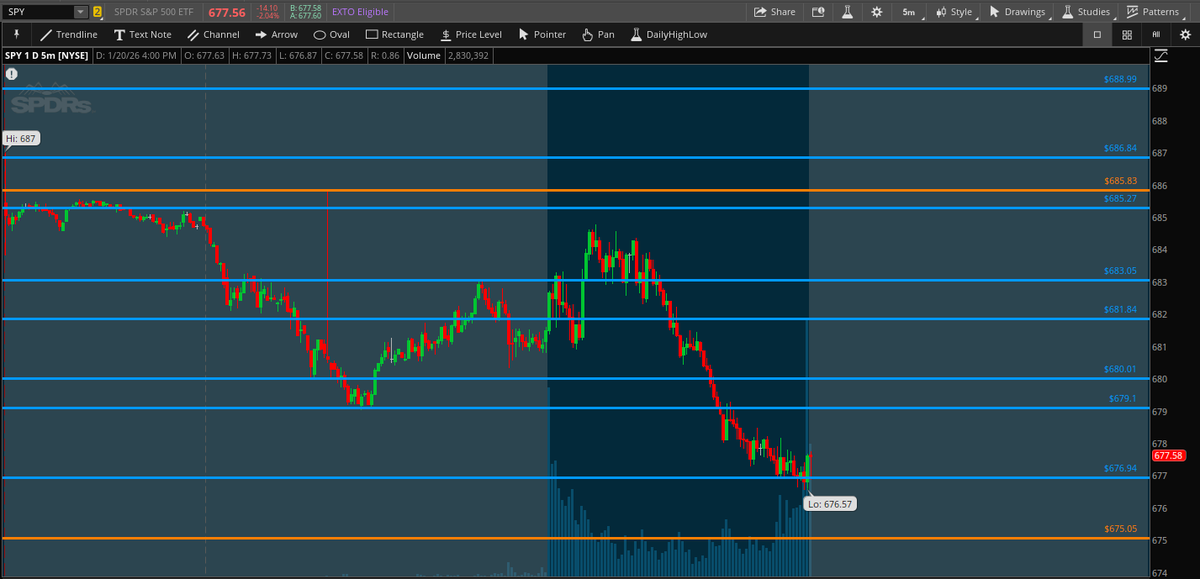Screen dimensions: 1200x579
Task: Select the $685.27 price level label
Action: pos(1120,199)
